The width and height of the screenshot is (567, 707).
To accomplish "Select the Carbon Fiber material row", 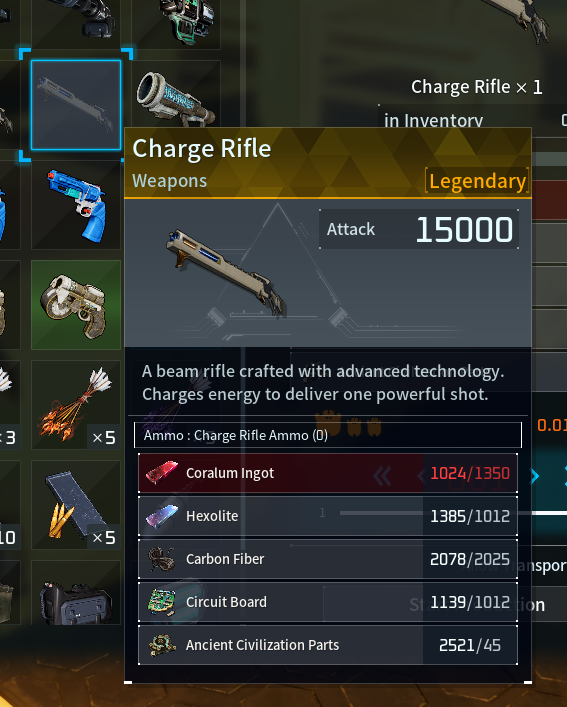I will click(x=328, y=559).
